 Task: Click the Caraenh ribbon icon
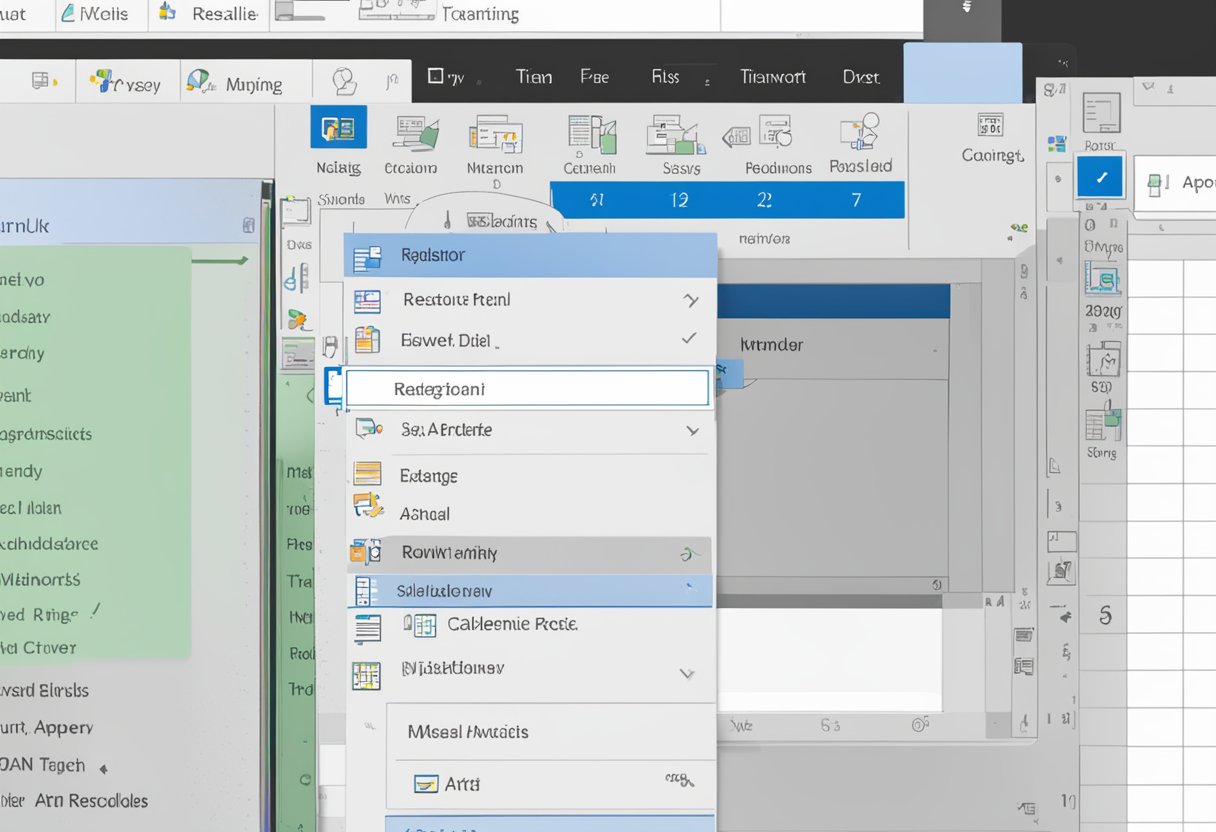click(x=590, y=134)
